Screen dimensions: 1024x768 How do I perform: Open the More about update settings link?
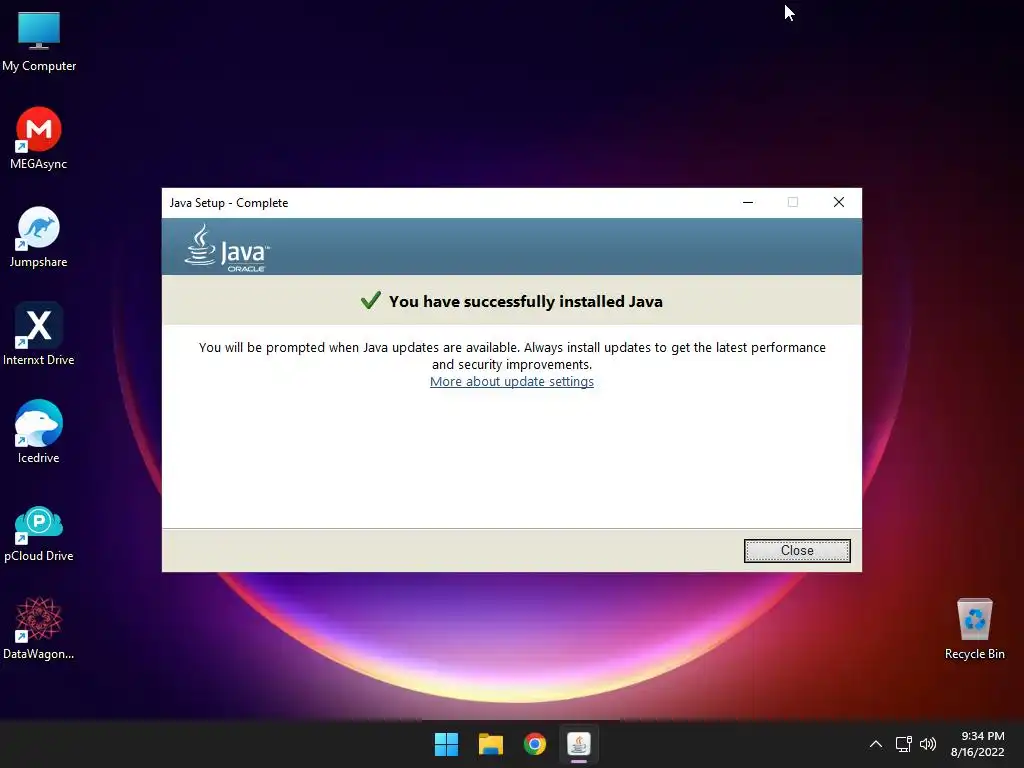pyautogui.click(x=511, y=381)
